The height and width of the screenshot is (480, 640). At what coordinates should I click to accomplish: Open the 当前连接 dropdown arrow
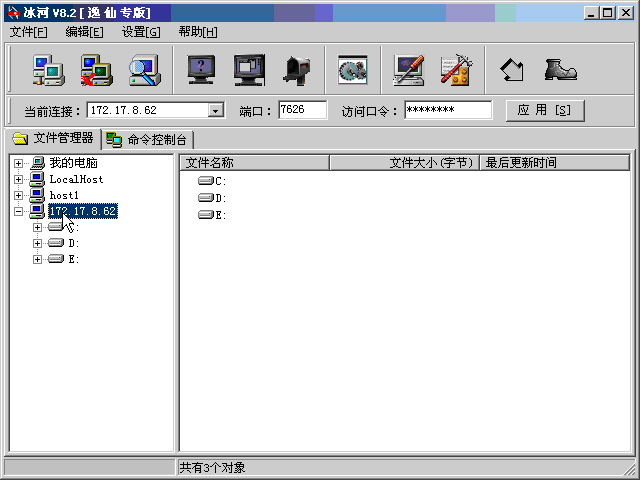216,110
